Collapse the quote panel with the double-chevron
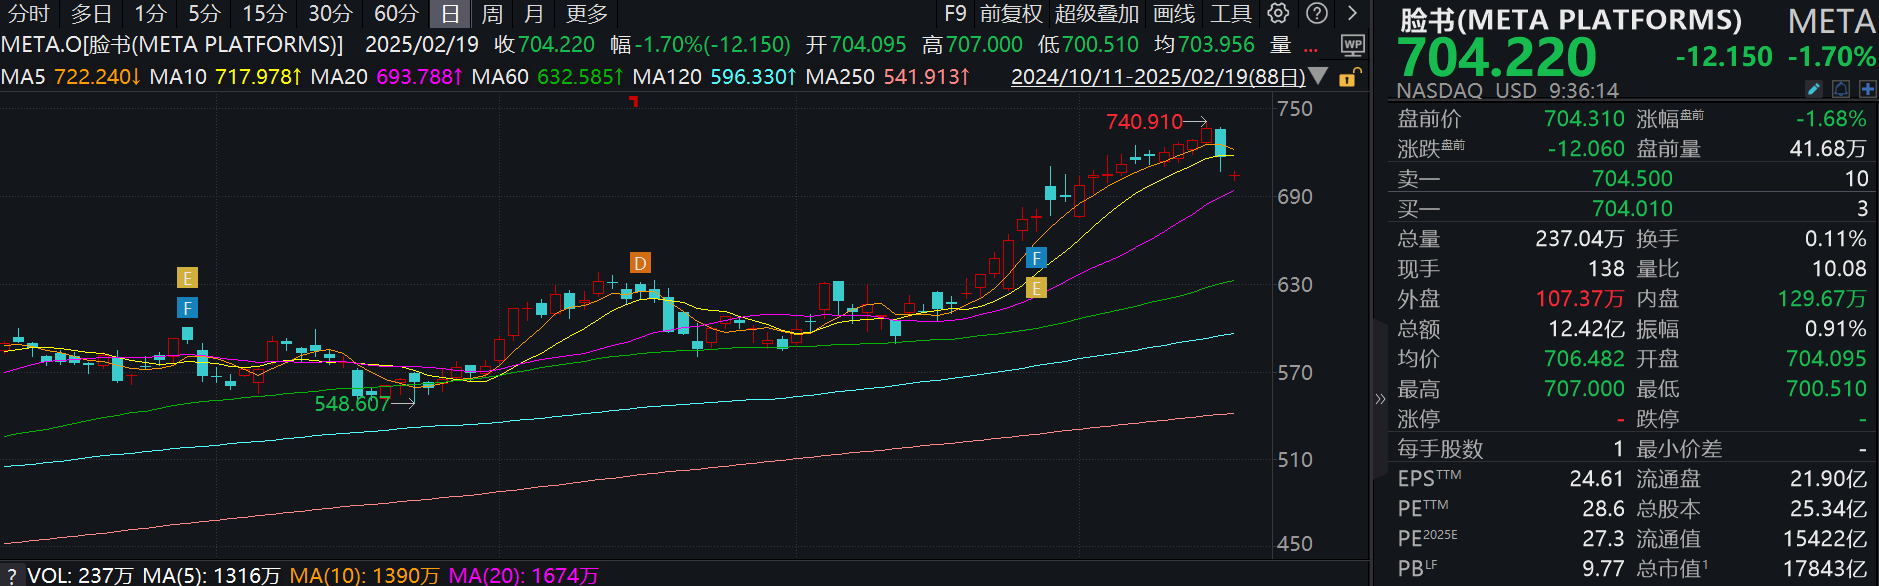This screenshot has height=586, width=1879. [1380, 399]
